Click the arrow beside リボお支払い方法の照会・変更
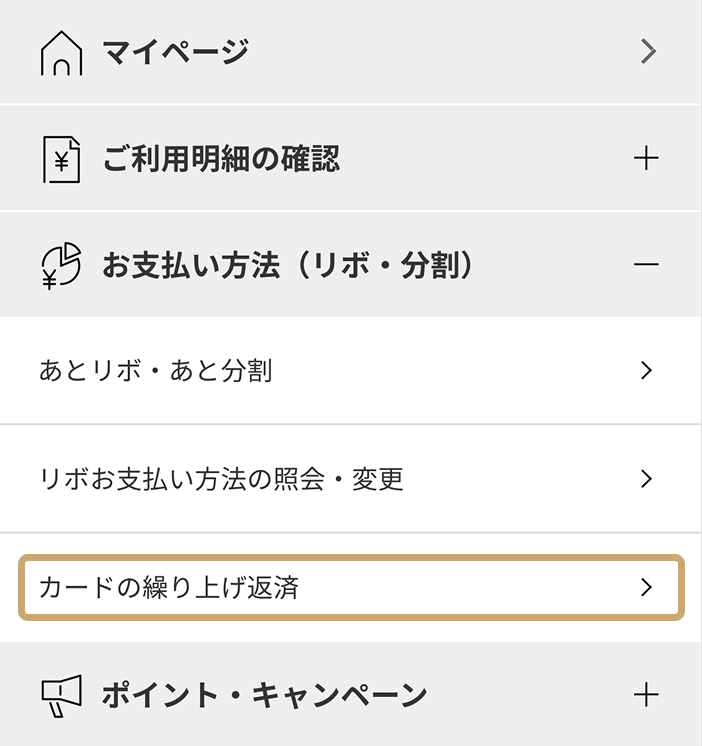This screenshot has height=746, width=702. pyautogui.click(x=646, y=479)
